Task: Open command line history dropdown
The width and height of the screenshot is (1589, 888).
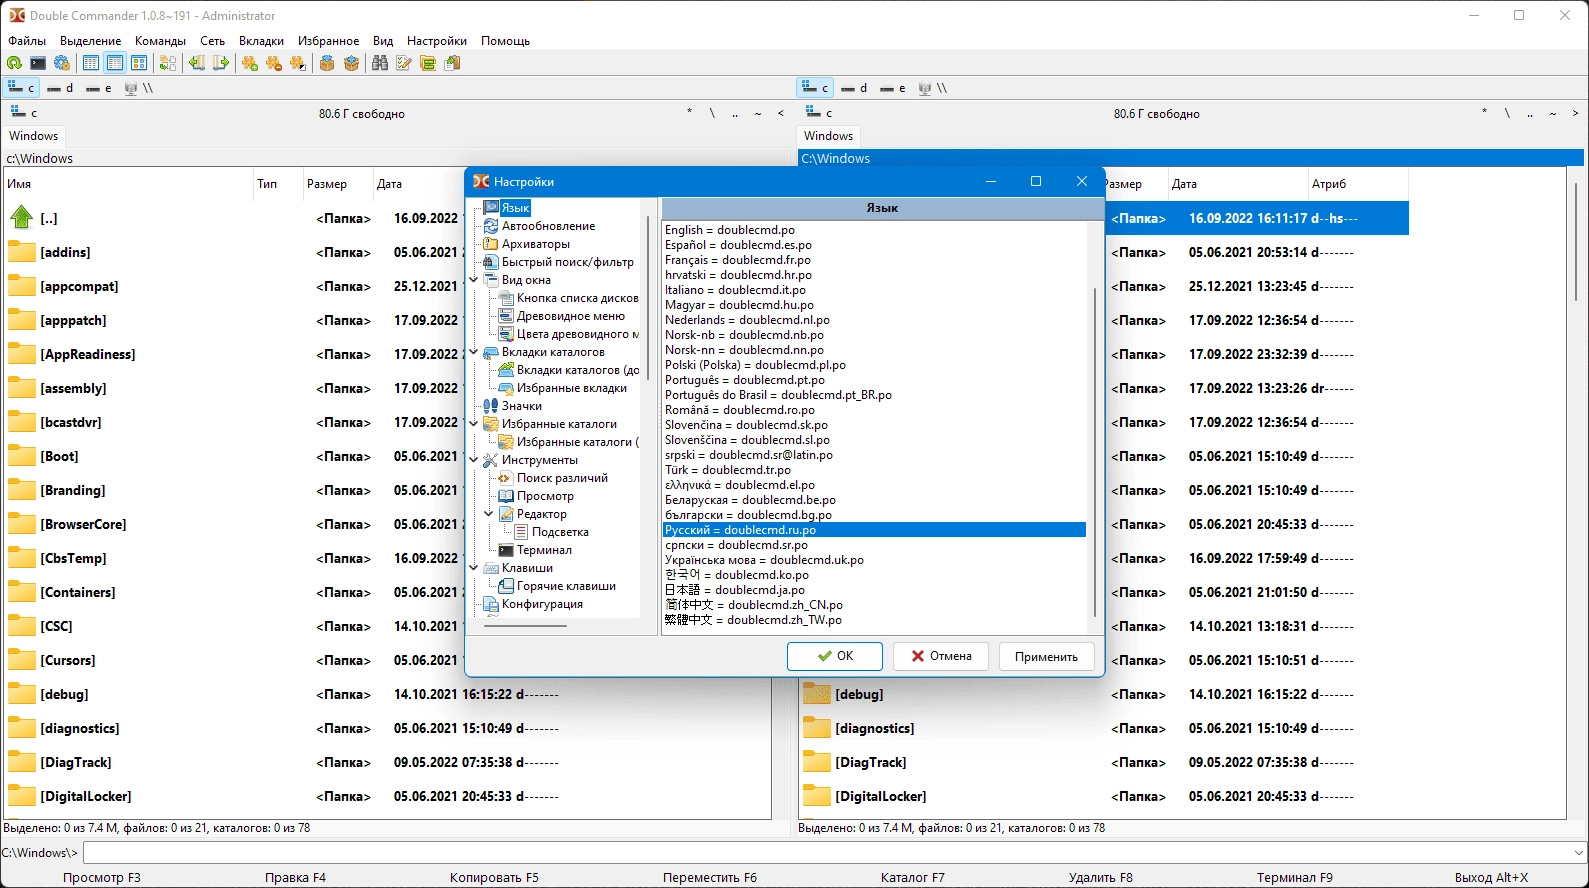Action: [x=1579, y=853]
